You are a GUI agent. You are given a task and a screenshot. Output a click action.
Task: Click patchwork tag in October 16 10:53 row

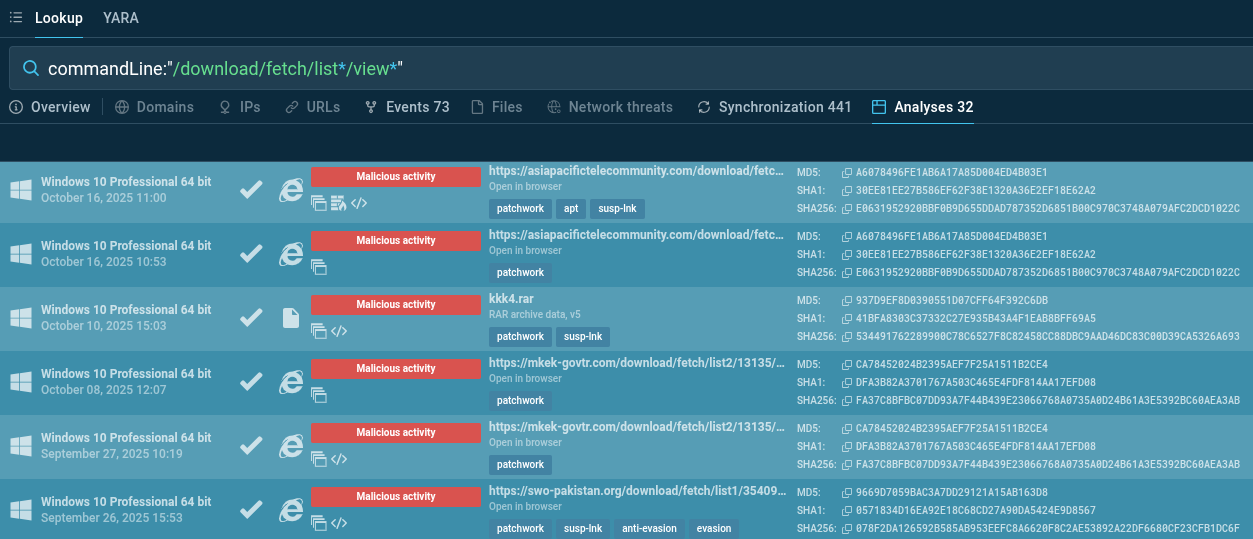(520, 272)
